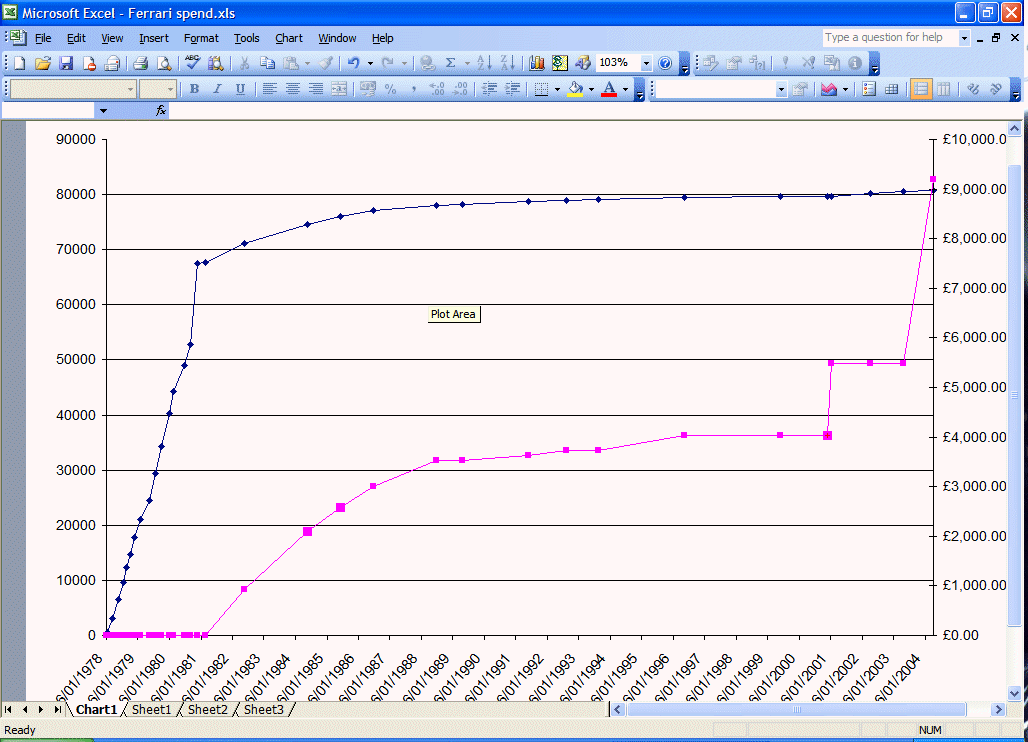
Task: Click the Name Box field
Action: (49, 111)
